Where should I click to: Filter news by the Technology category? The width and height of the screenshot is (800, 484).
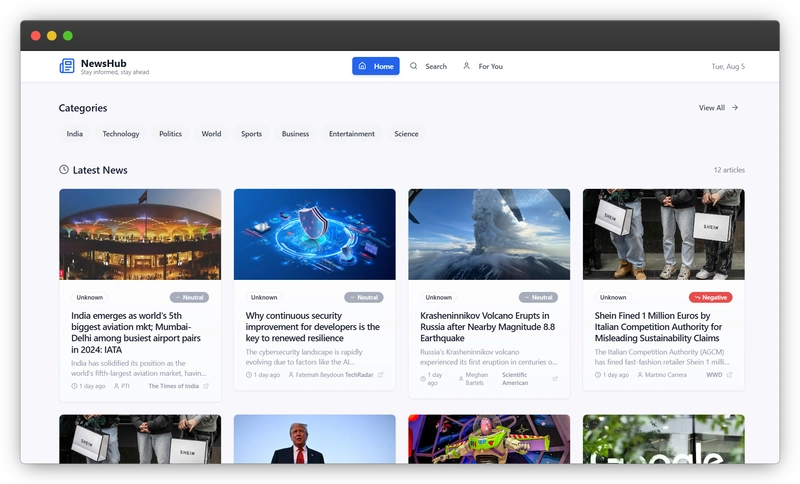(x=121, y=133)
